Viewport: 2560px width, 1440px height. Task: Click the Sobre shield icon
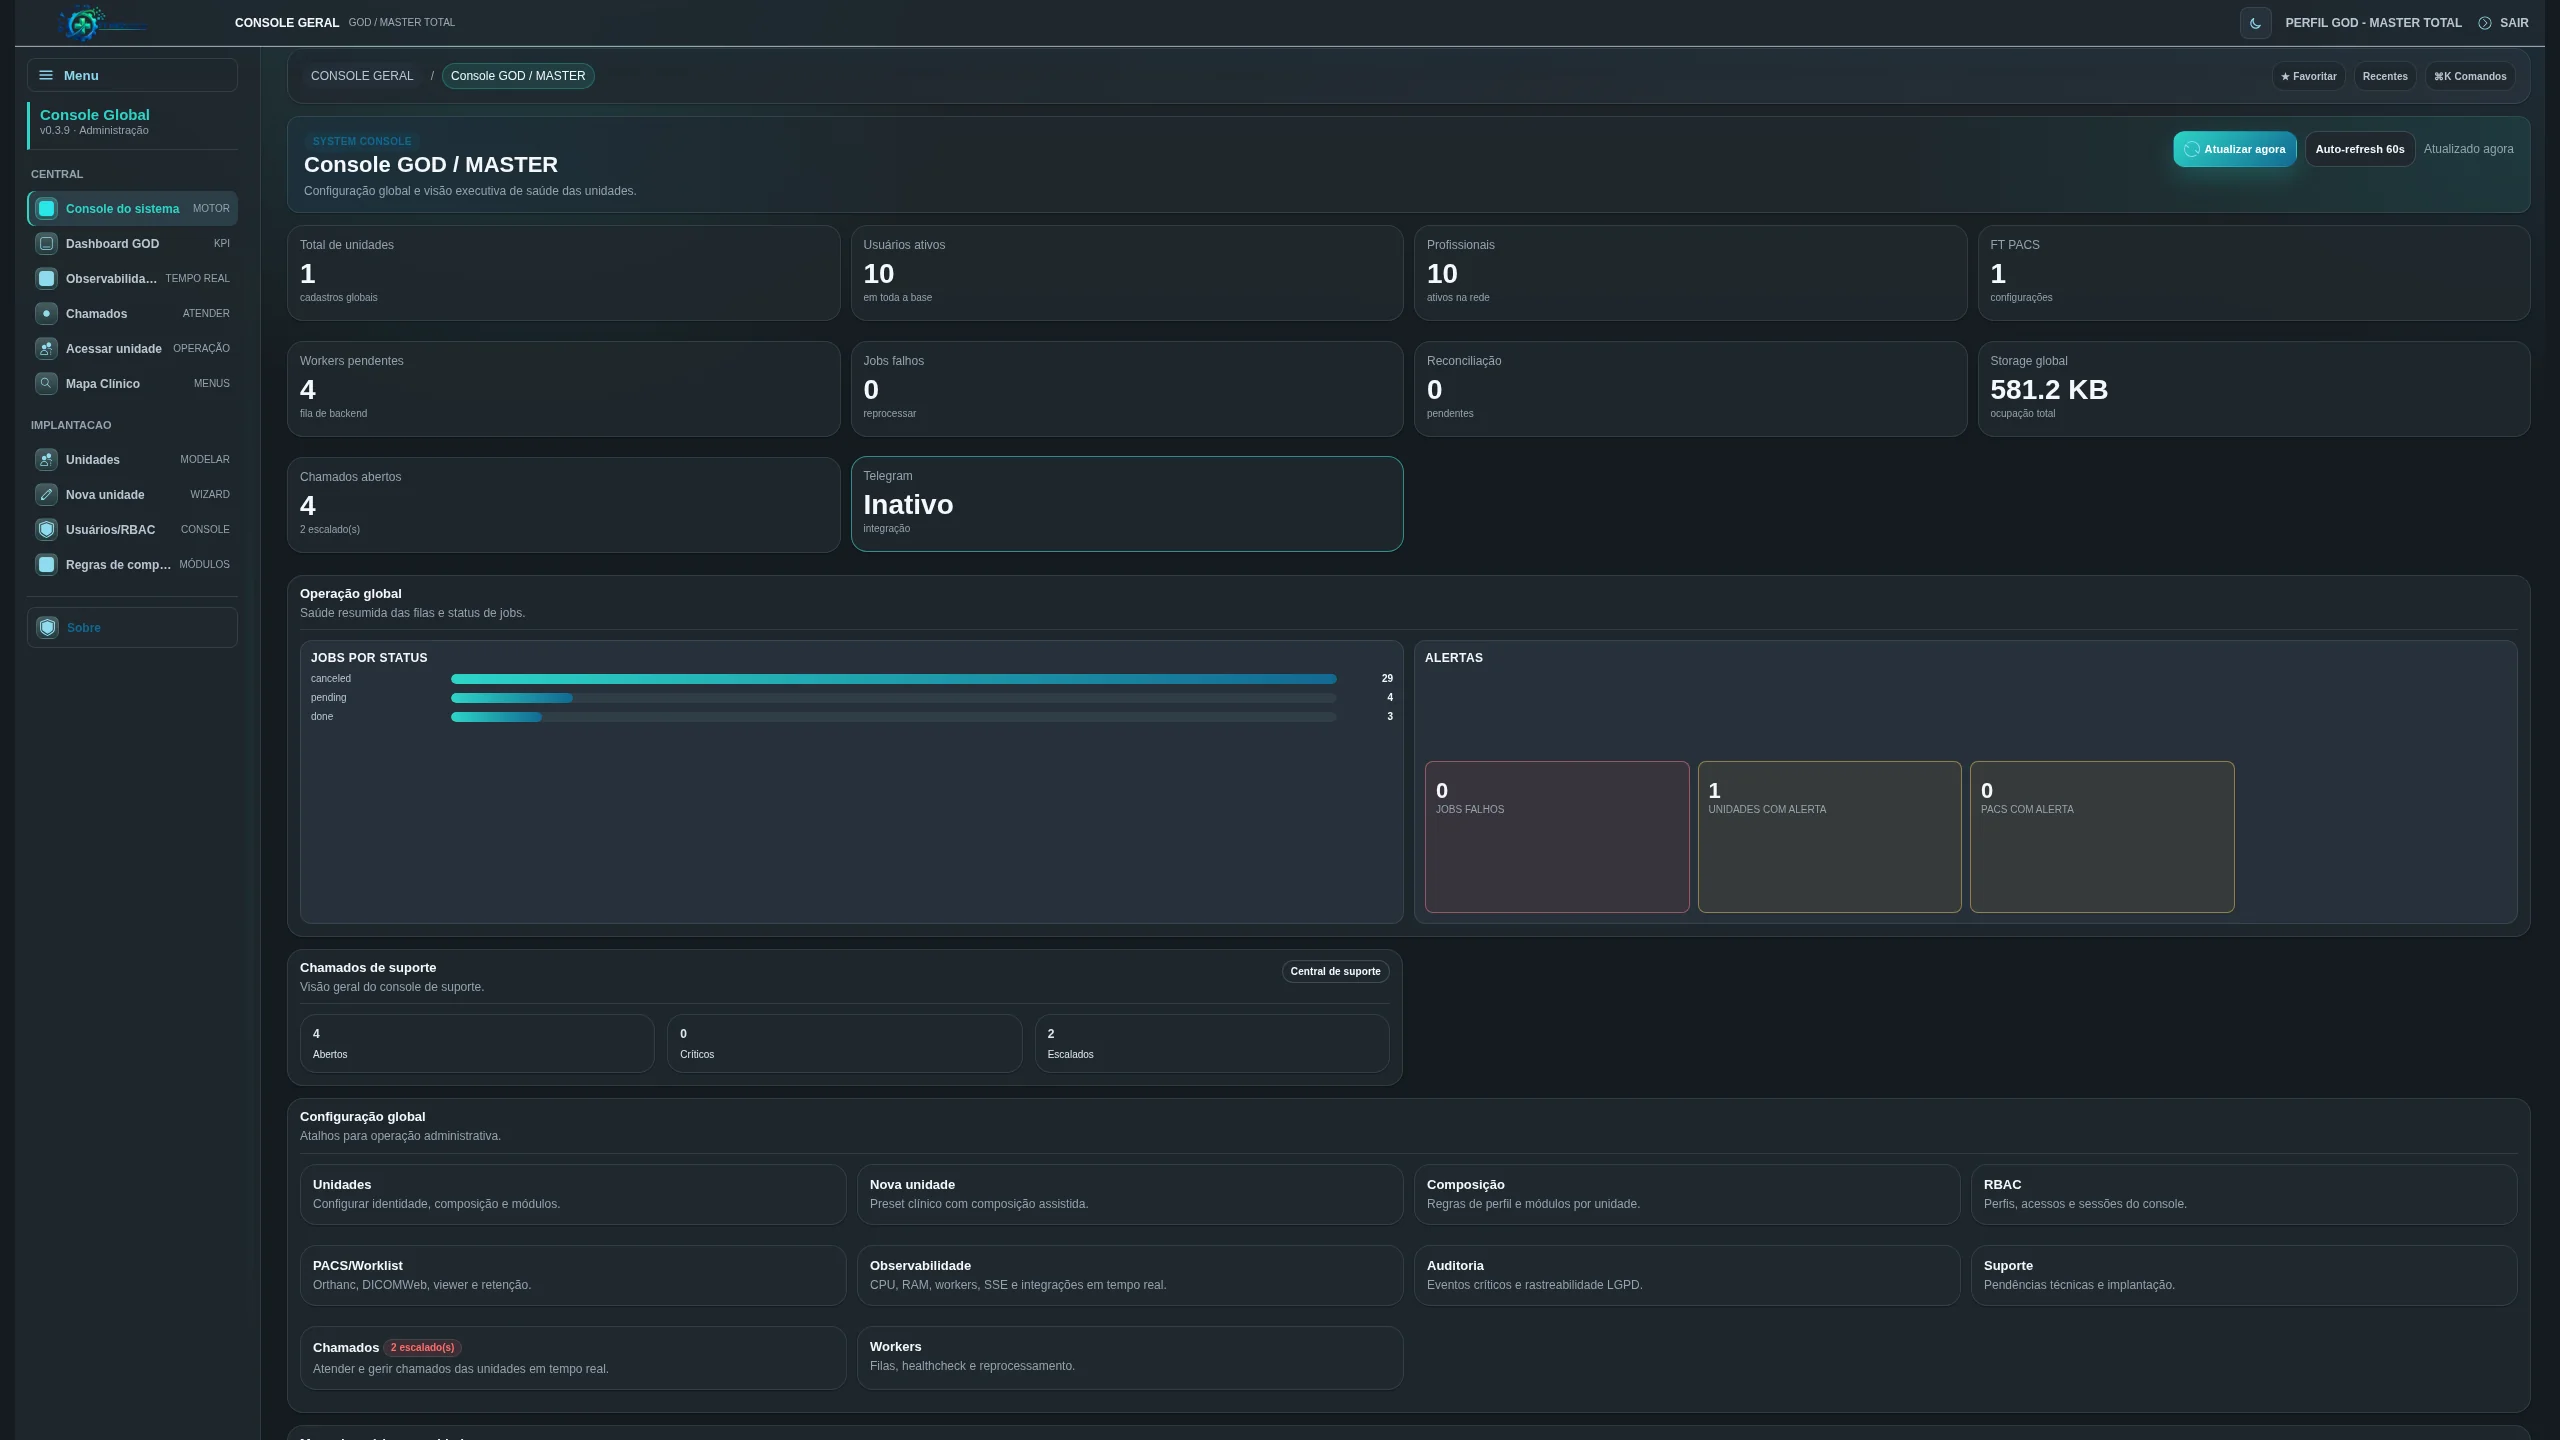pos(48,628)
